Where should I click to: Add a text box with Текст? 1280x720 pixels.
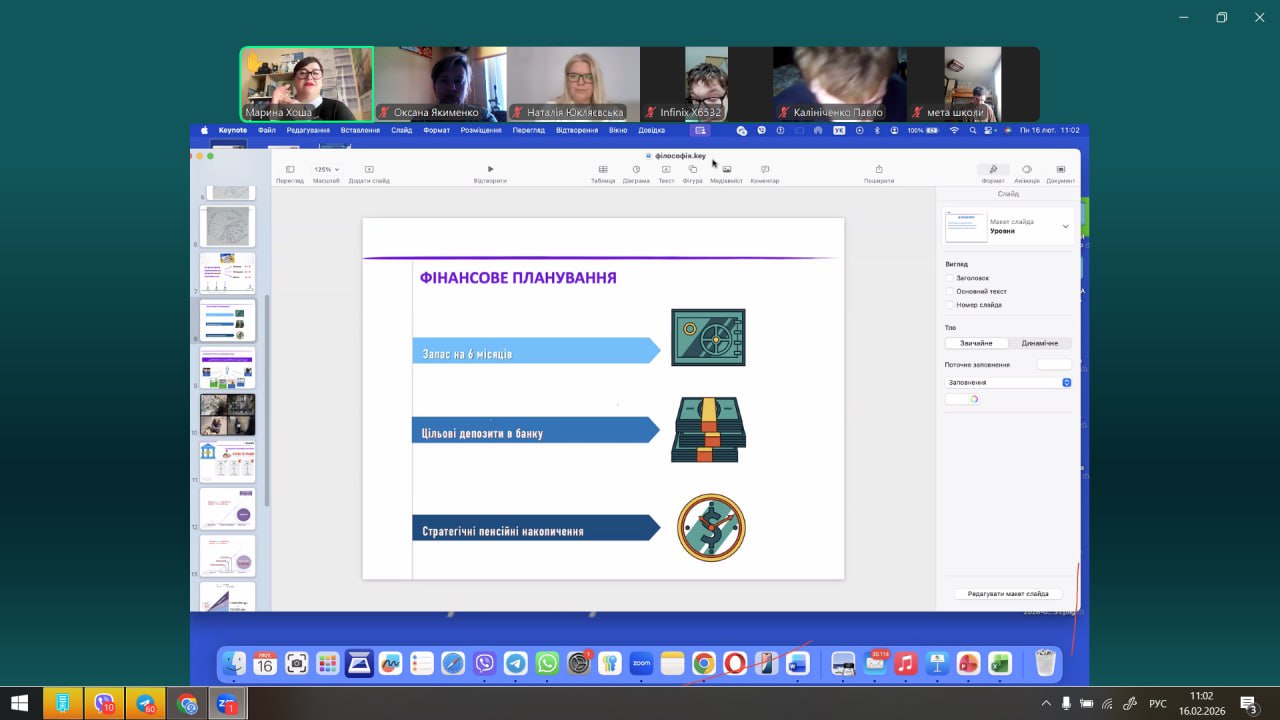pos(665,170)
